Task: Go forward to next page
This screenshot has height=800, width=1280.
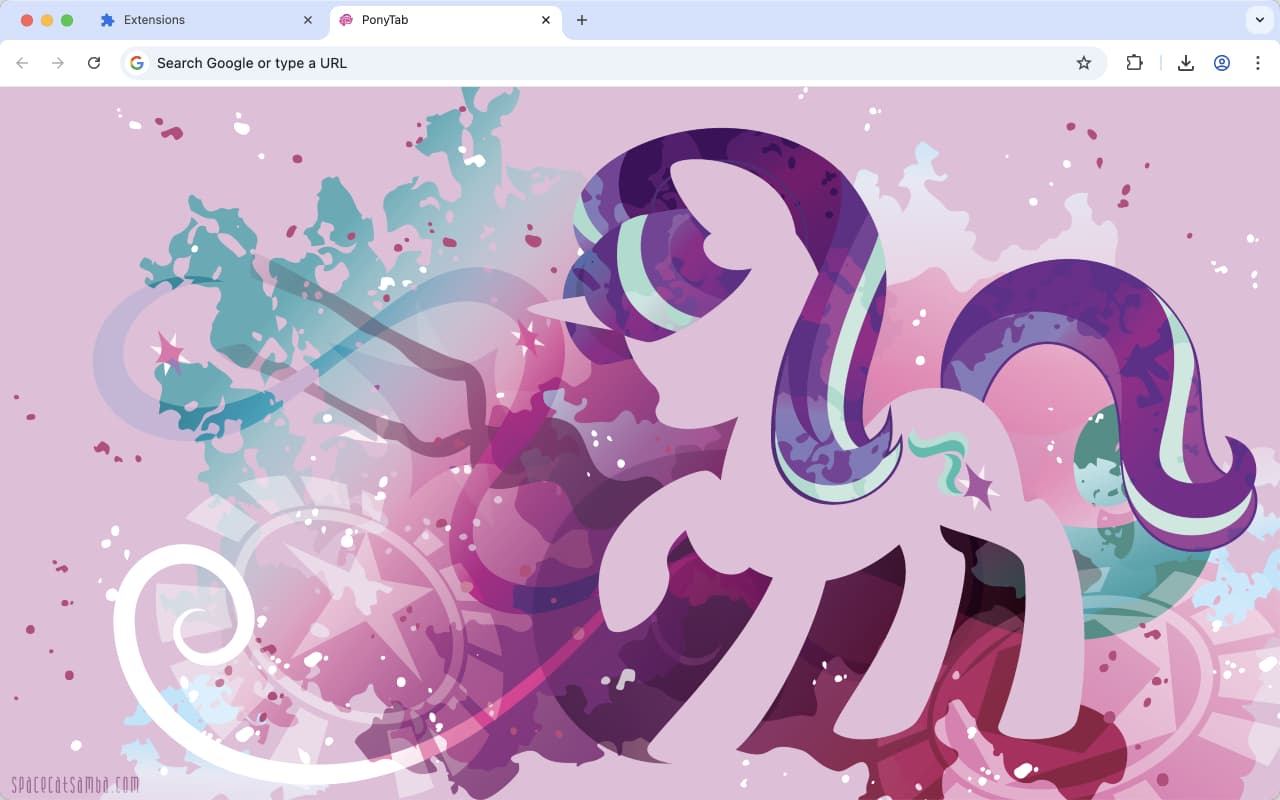Action: (58, 63)
